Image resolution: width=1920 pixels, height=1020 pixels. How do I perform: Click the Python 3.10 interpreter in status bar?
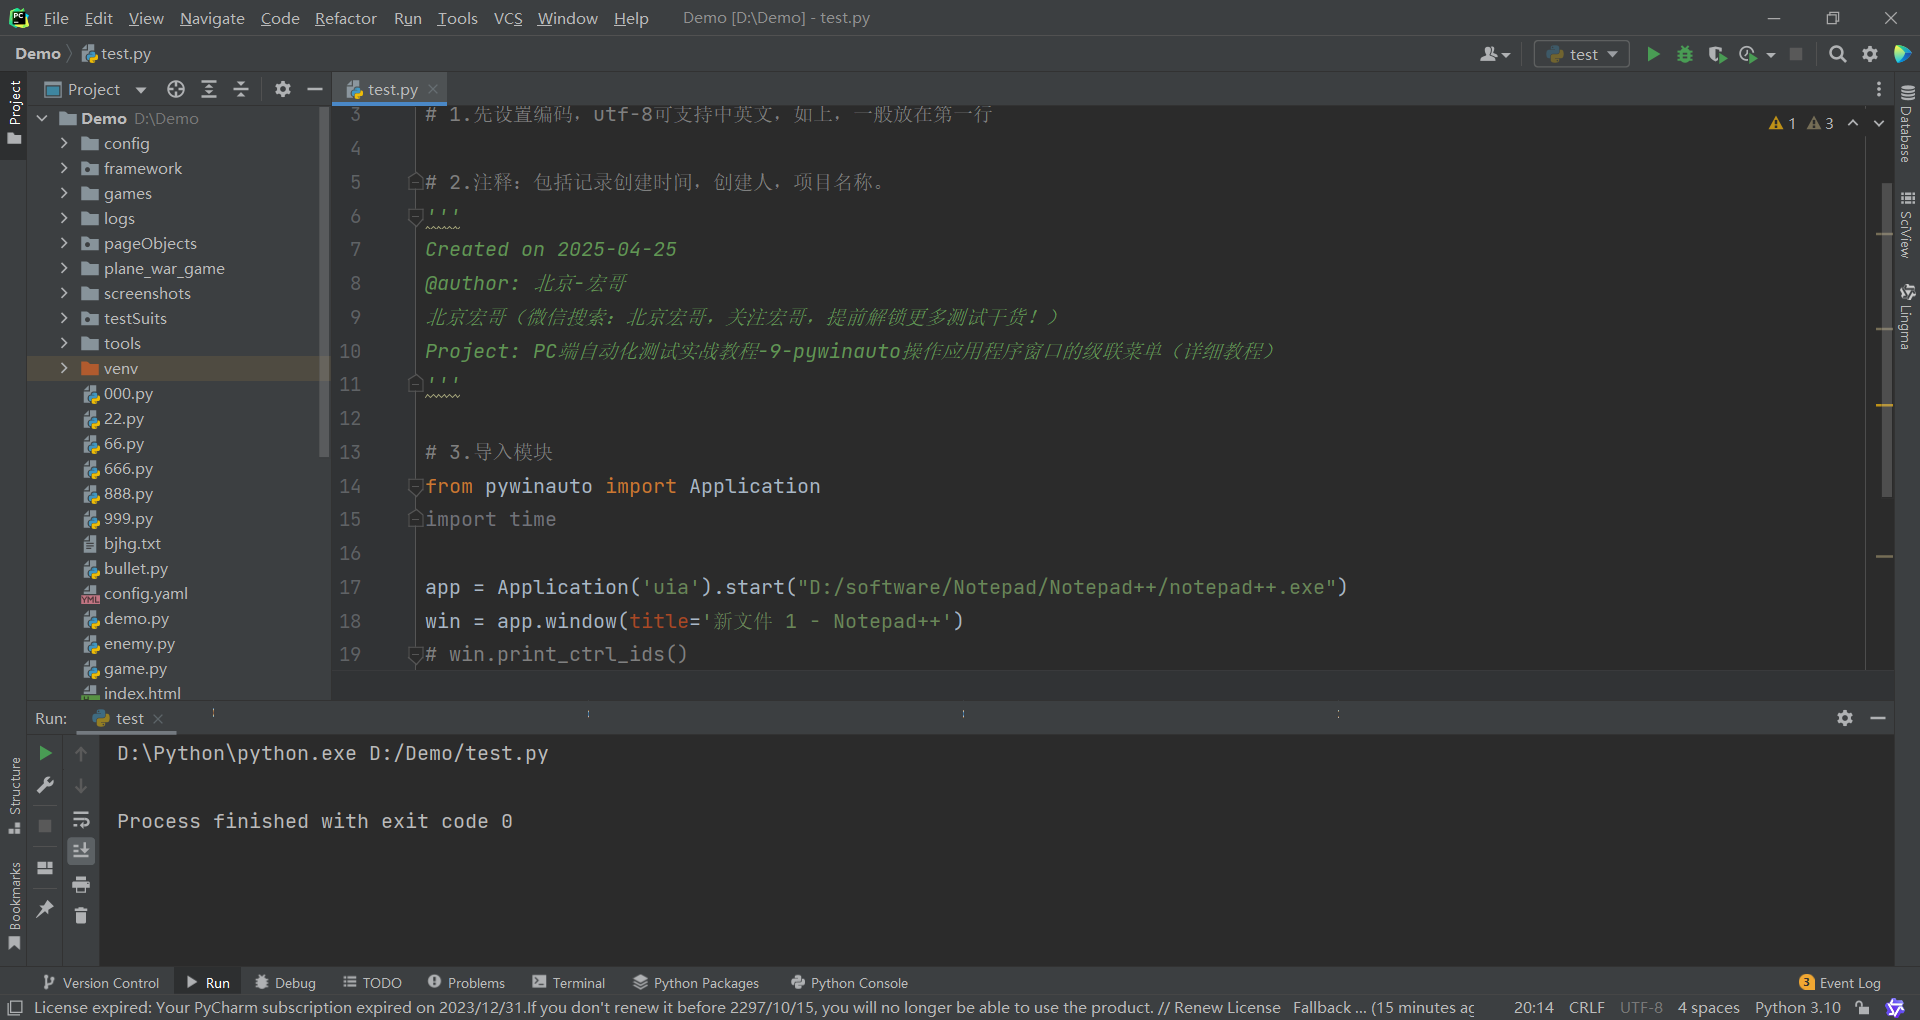[x=1797, y=1008]
